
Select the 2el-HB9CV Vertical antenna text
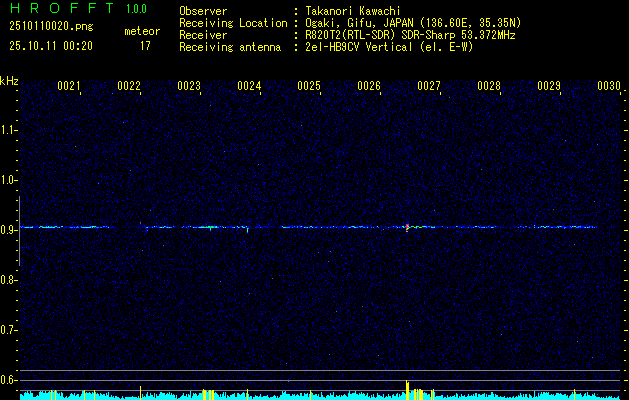(x=389, y=47)
